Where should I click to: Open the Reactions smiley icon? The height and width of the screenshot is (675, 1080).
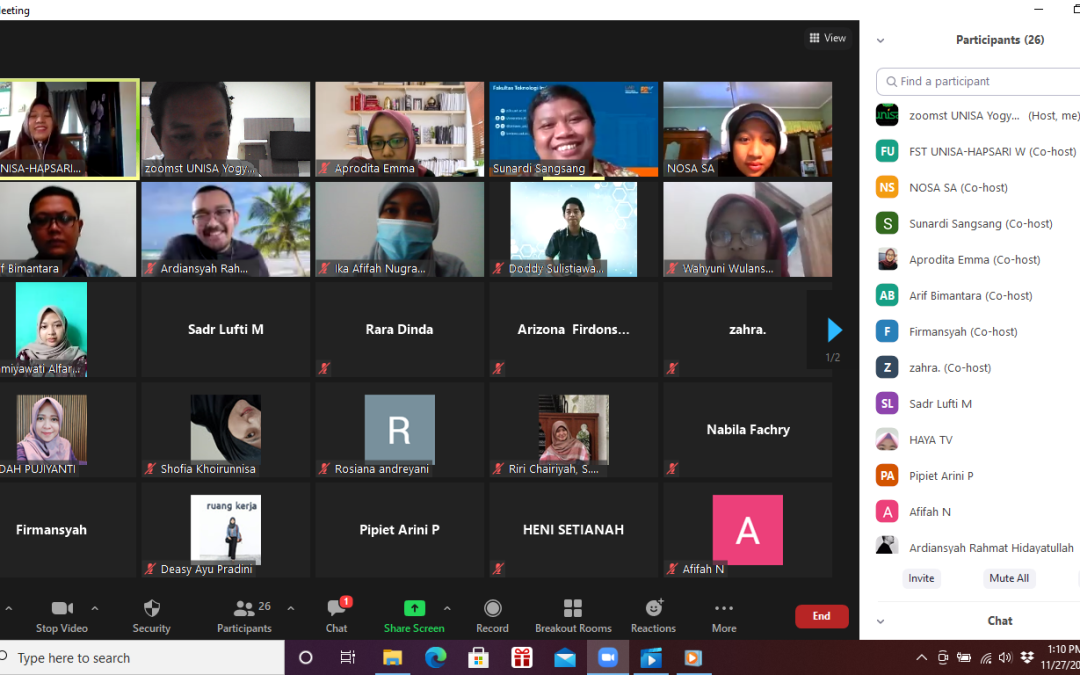654,609
